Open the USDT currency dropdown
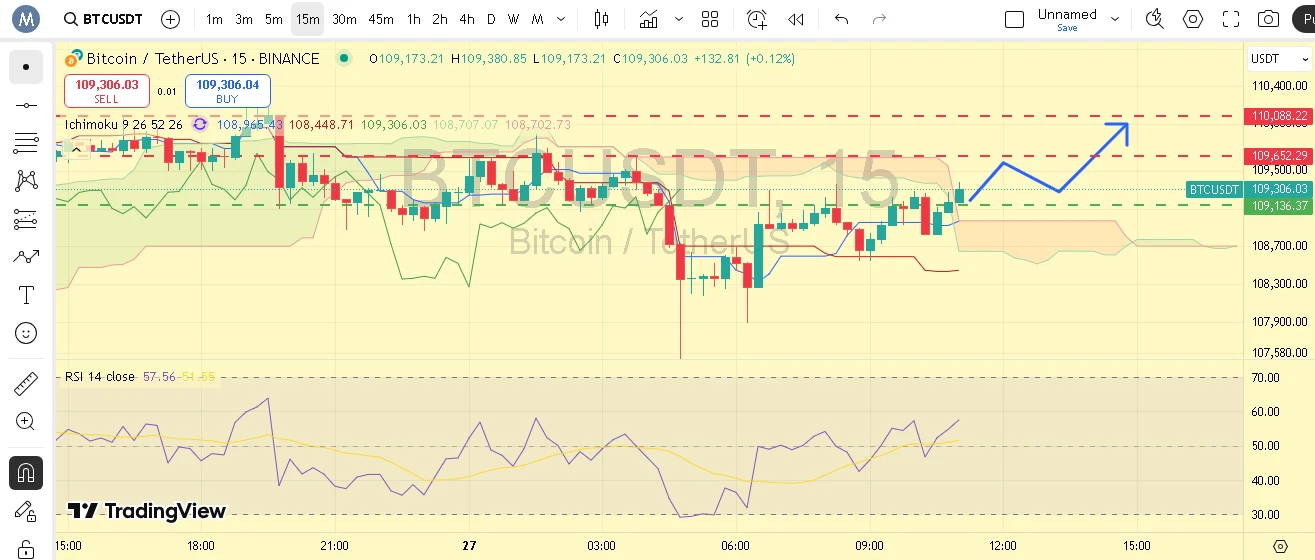1315x560 pixels. (x=1279, y=59)
